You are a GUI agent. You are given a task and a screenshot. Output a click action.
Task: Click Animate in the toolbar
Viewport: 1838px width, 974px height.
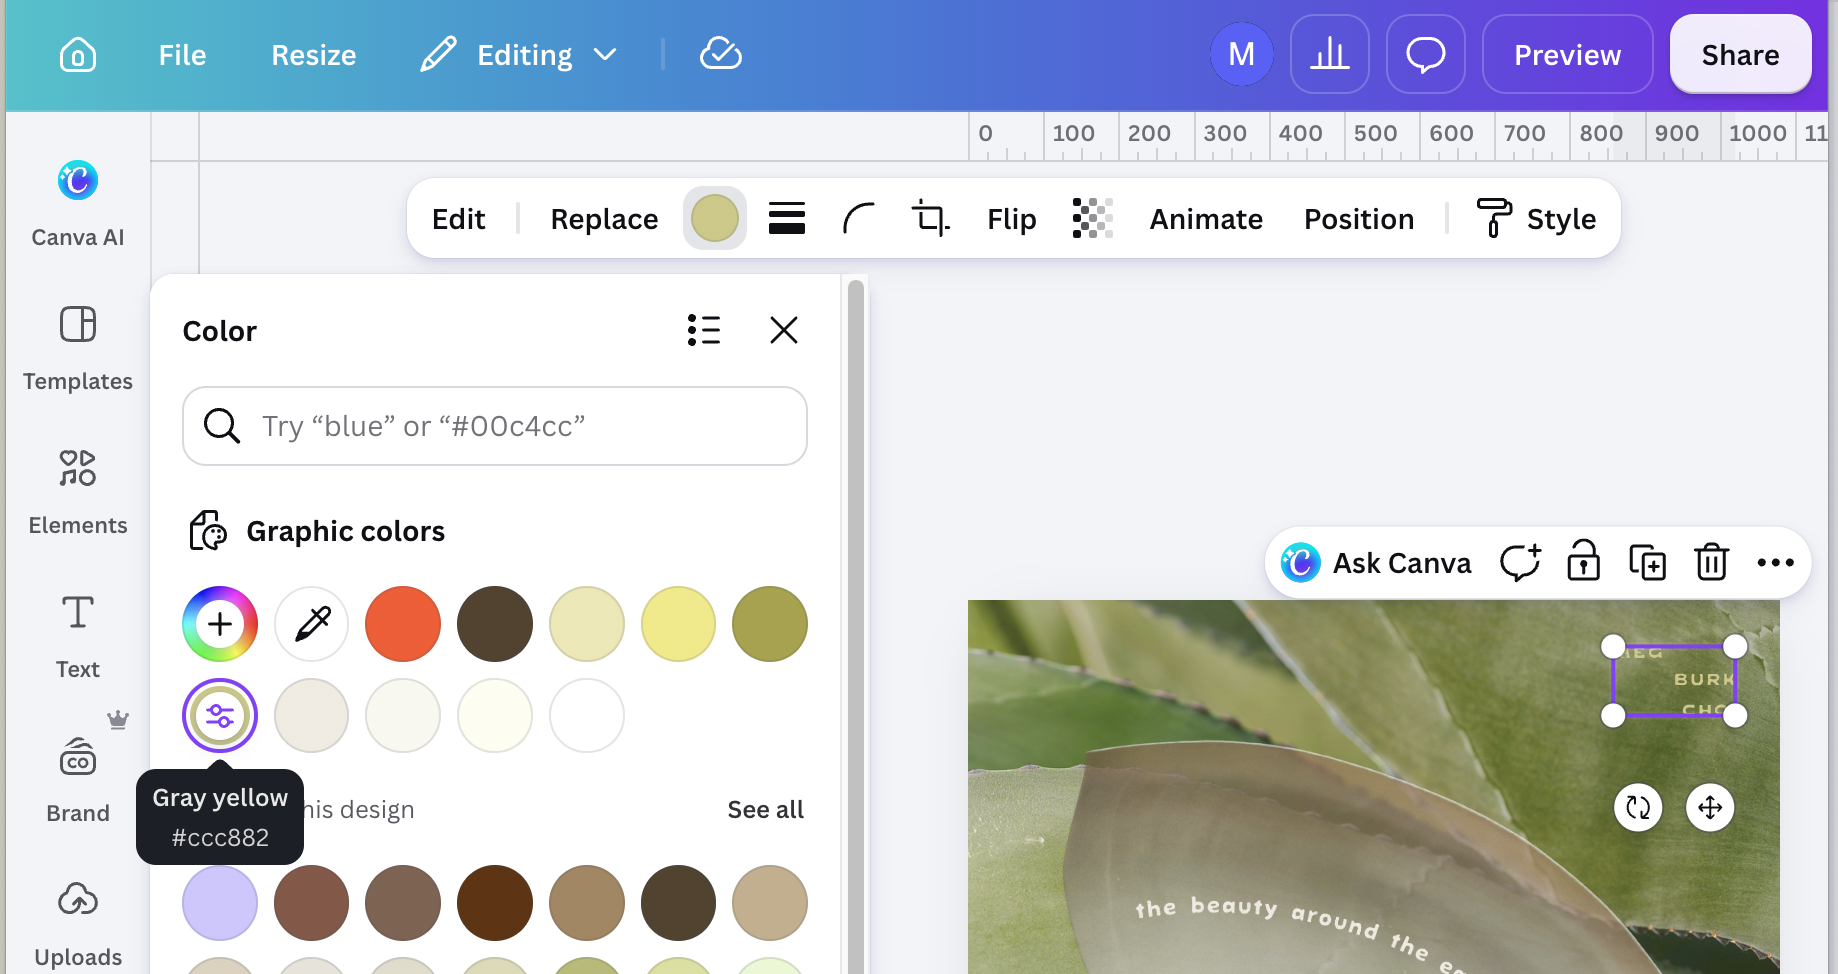coord(1206,219)
